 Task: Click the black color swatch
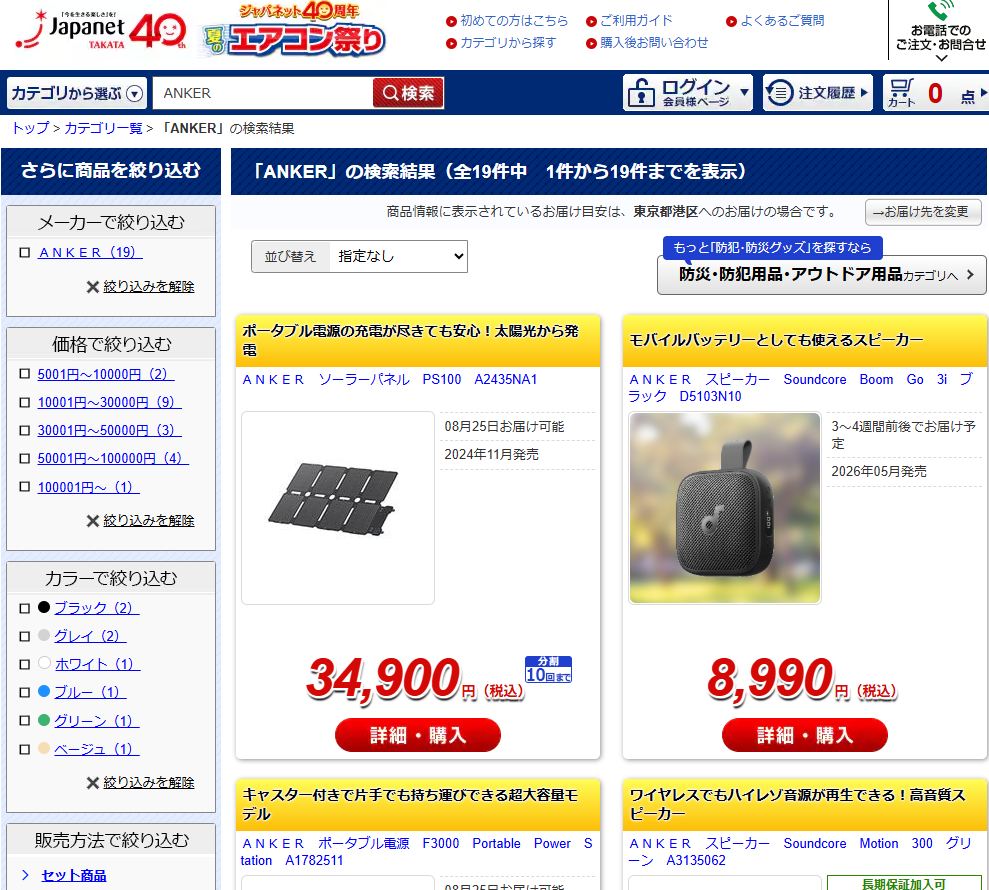point(44,607)
